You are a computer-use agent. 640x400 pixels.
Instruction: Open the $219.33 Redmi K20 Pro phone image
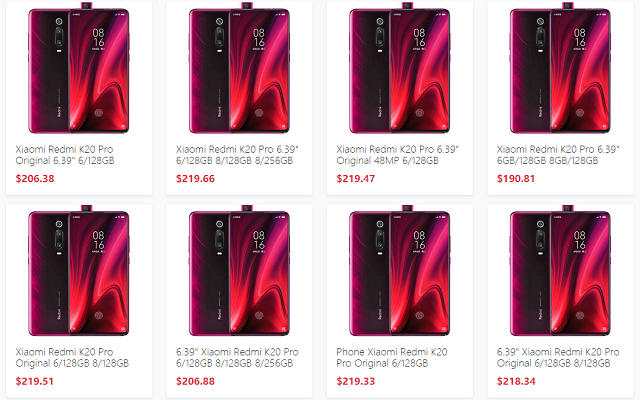[400, 271]
